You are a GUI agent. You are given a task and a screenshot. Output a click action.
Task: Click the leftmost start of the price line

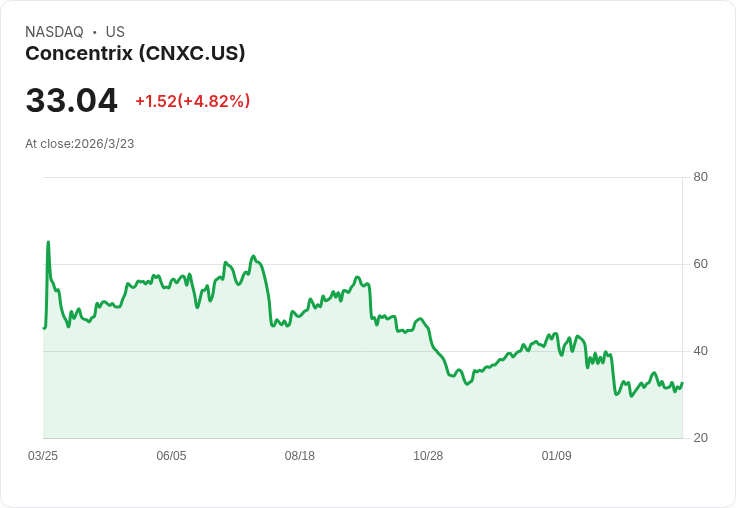tap(44, 328)
